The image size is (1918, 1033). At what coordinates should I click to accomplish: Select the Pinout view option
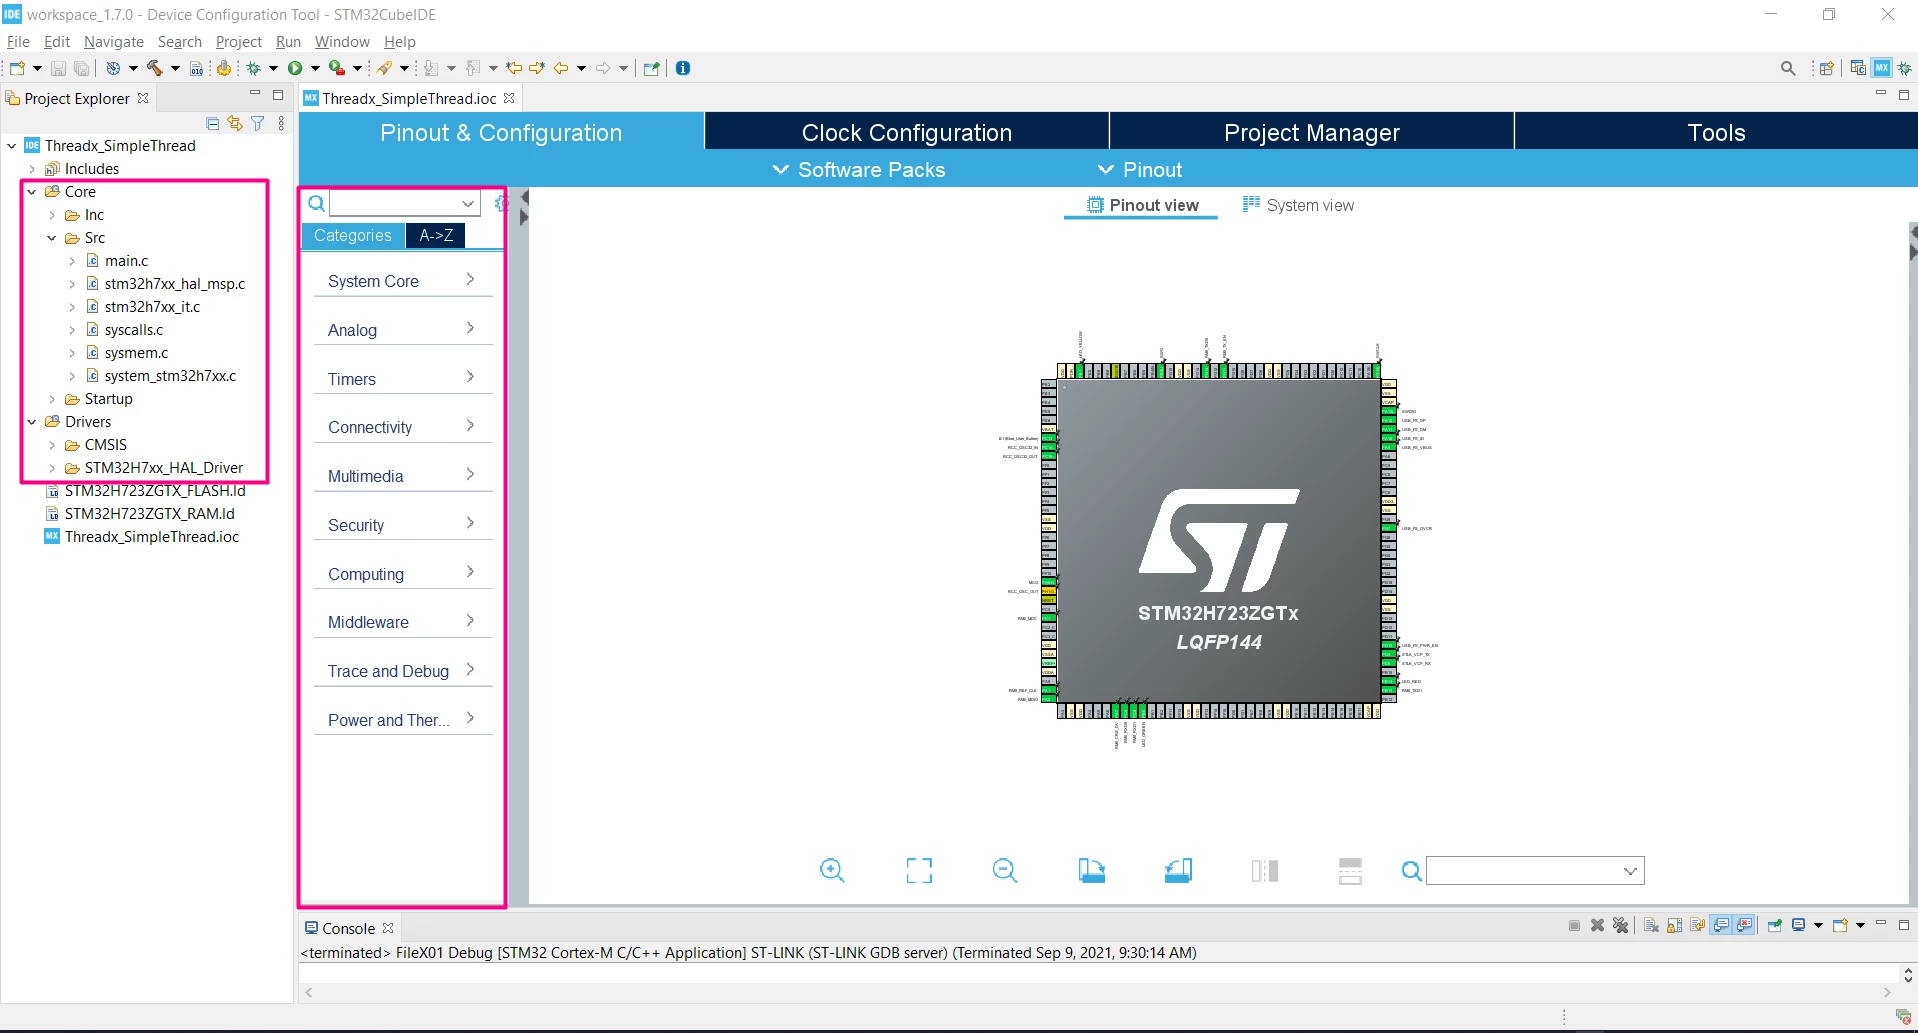point(1142,205)
